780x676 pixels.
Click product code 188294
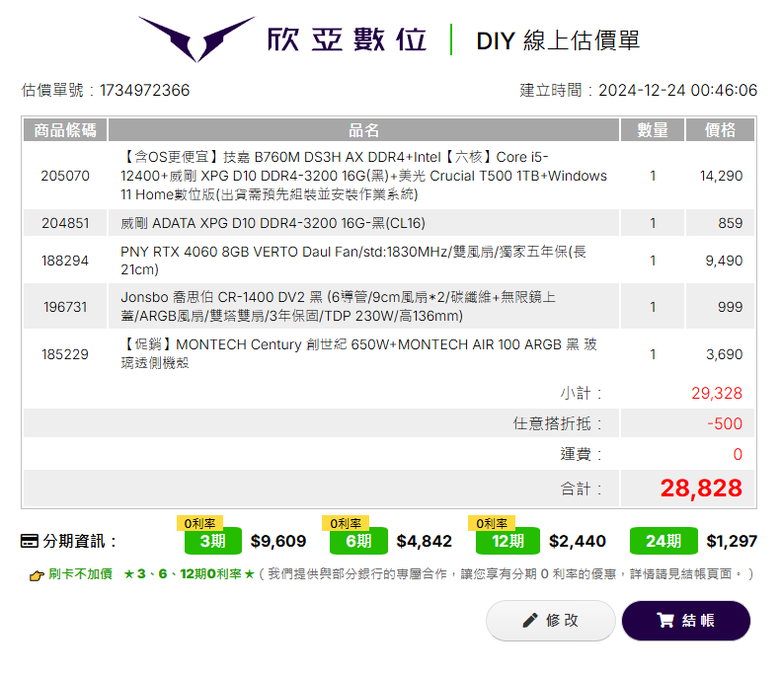[x=65, y=261]
